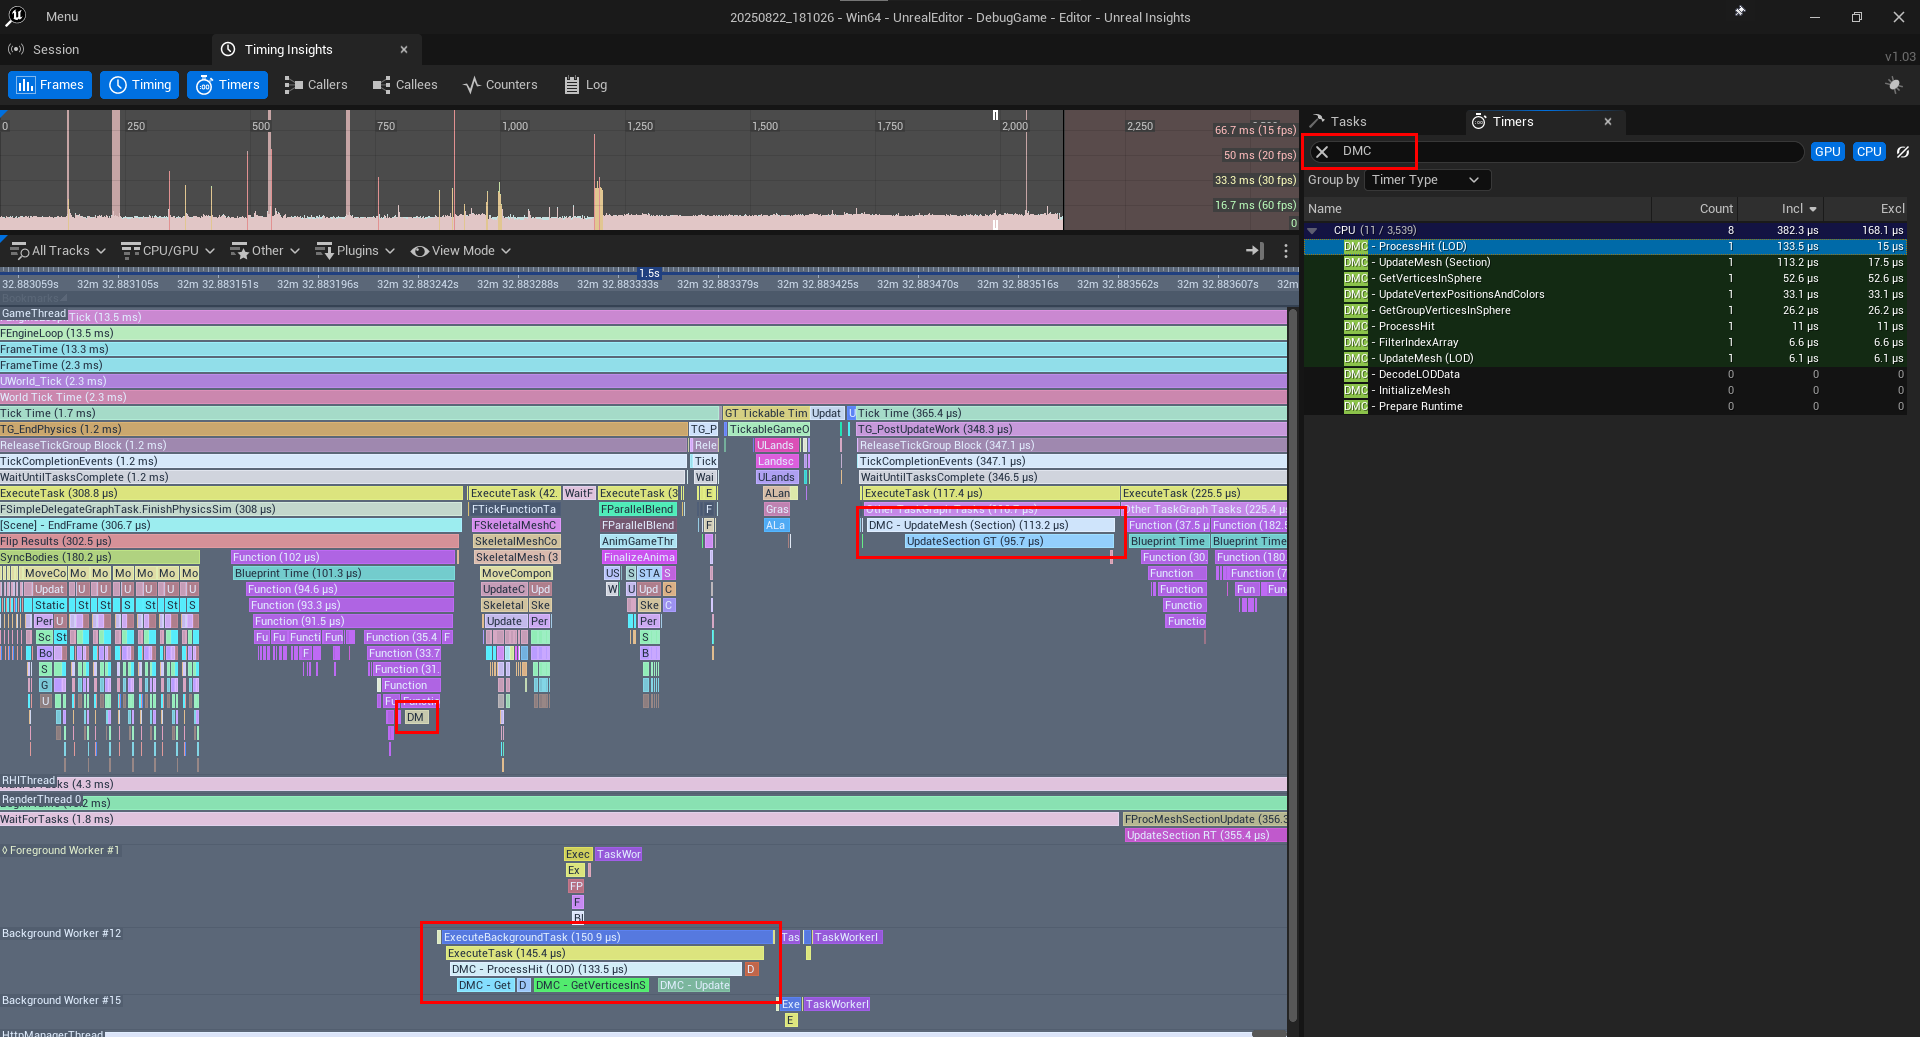Toggle the Callees panel button

(405, 85)
